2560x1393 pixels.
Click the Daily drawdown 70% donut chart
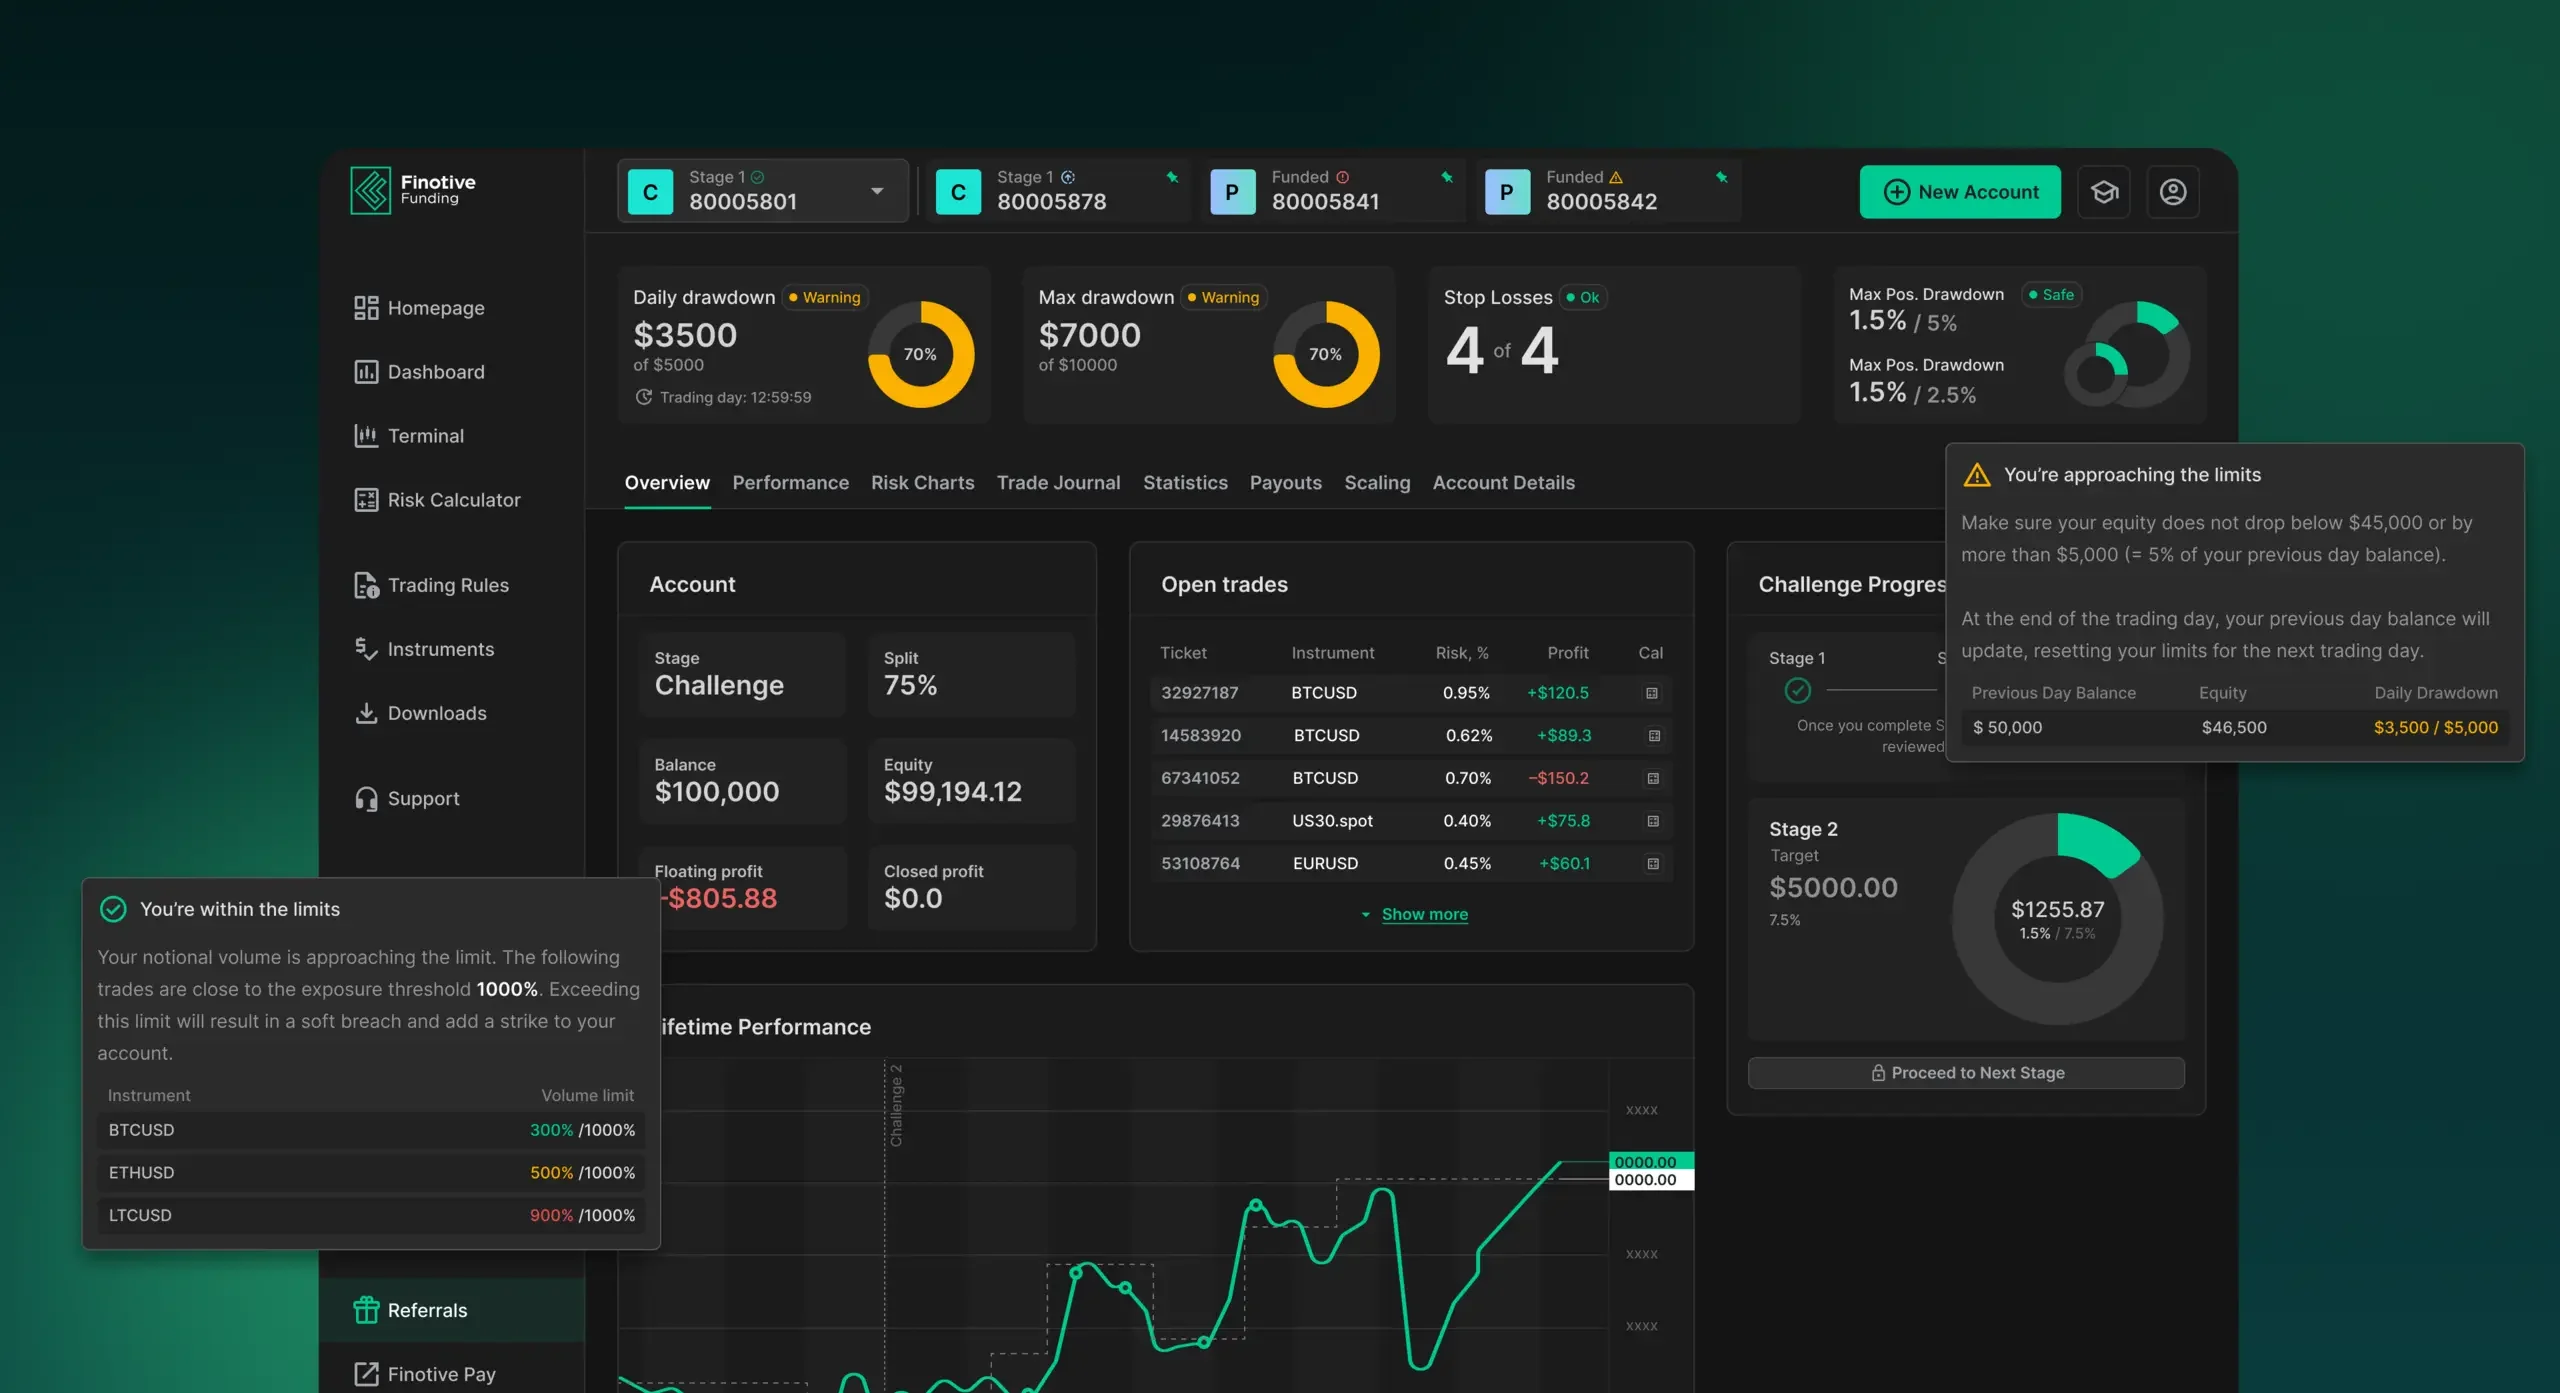click(x=920, y=354)
